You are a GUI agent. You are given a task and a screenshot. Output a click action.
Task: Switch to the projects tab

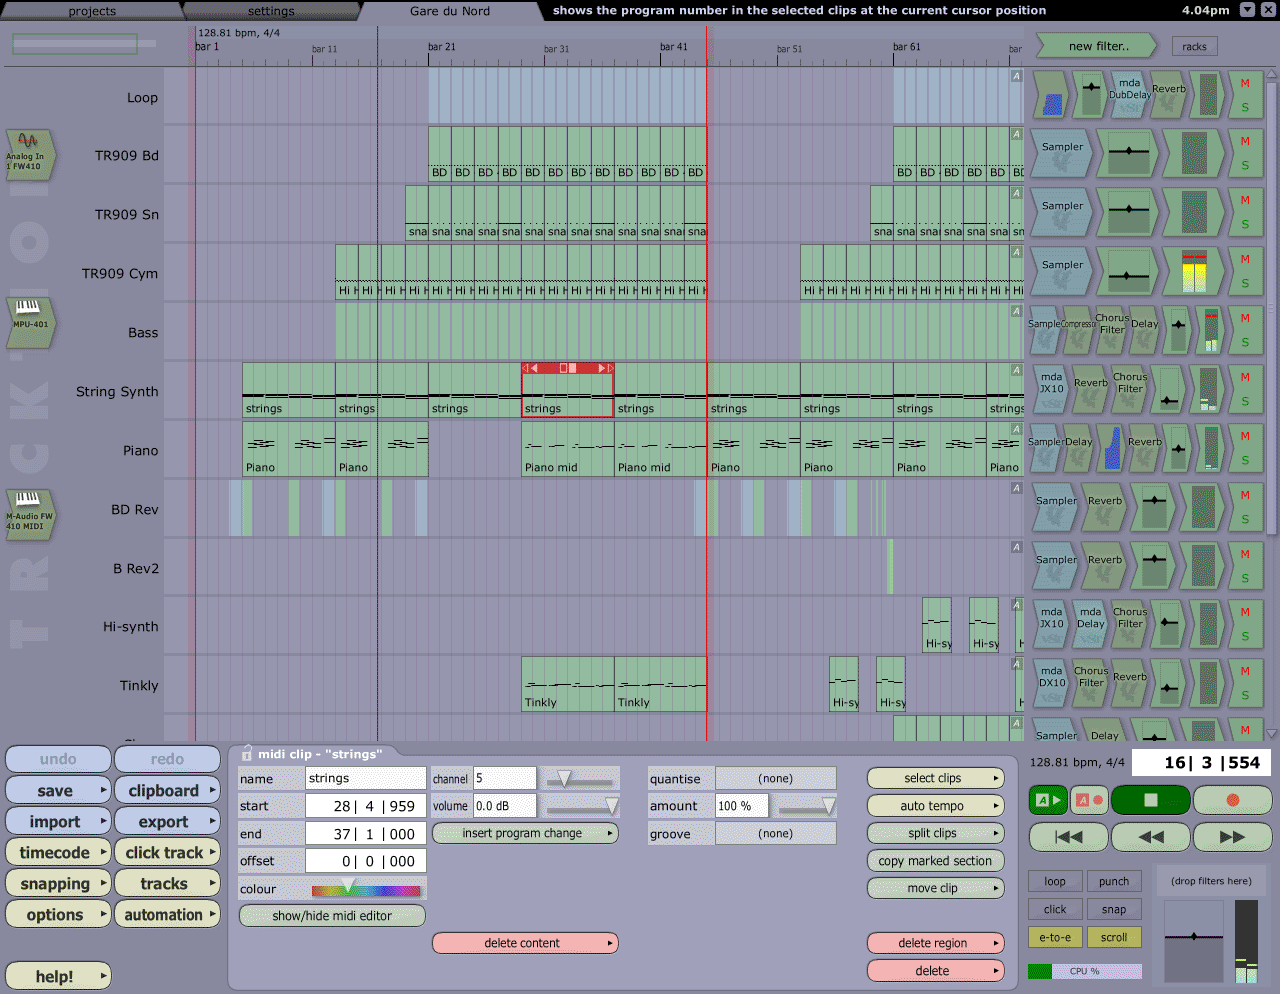[90, 12]
